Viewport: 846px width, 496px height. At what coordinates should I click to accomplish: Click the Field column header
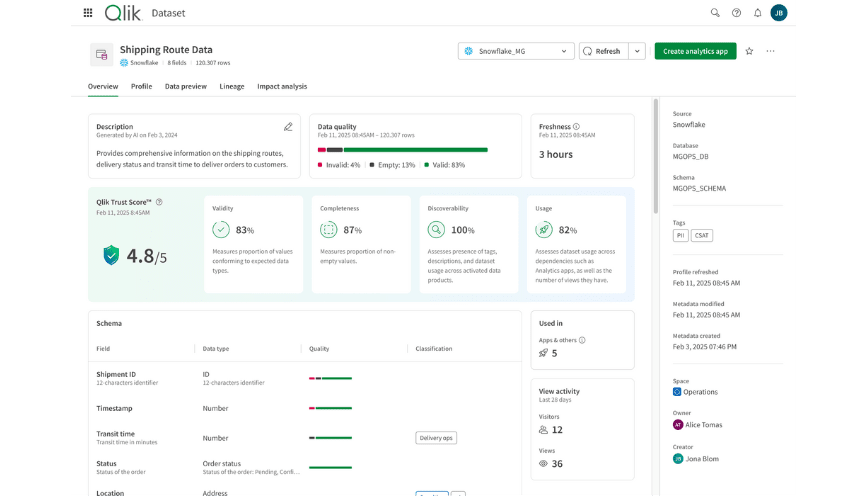[103, 349]
